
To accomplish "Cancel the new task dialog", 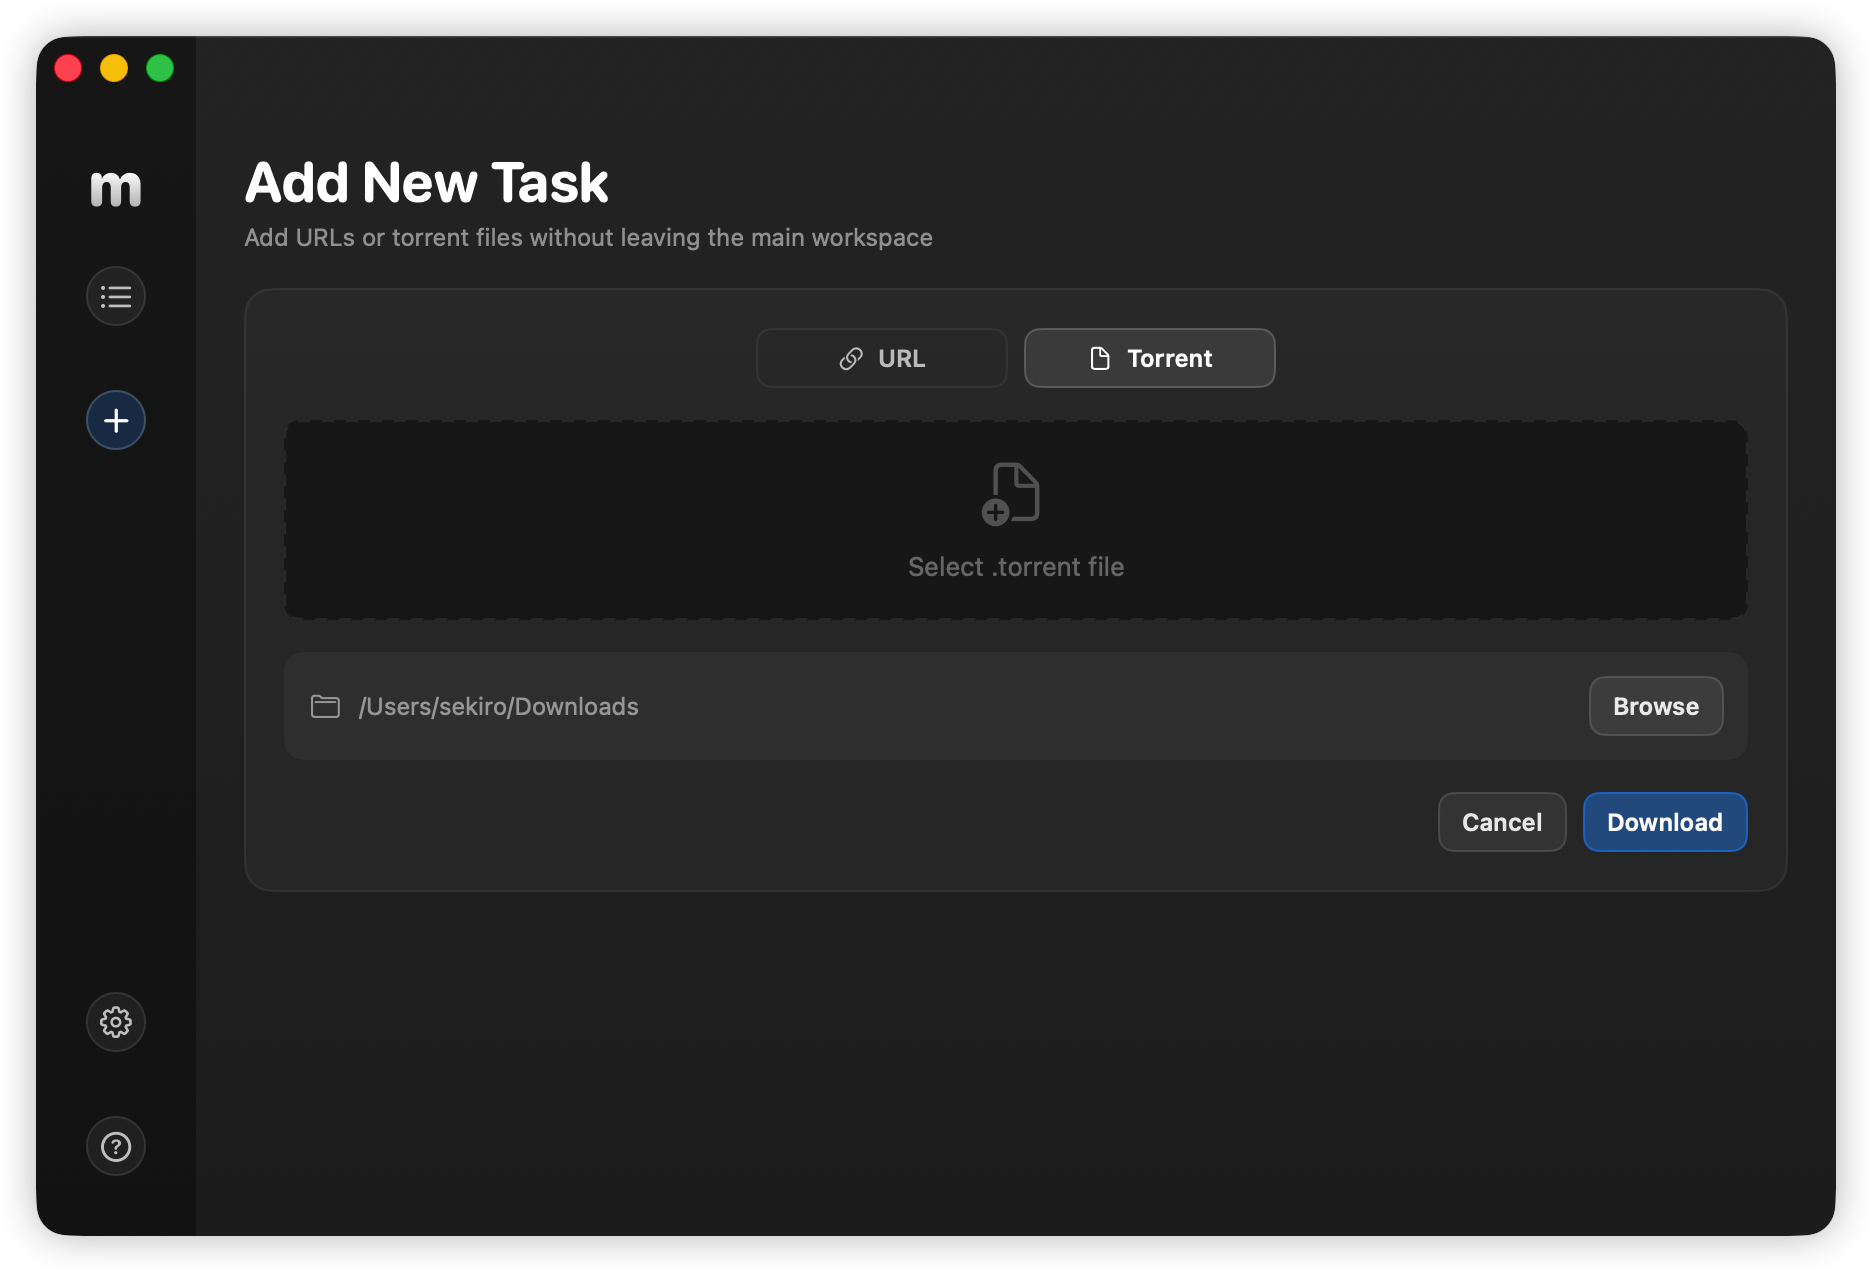I will click(1501, 822).
